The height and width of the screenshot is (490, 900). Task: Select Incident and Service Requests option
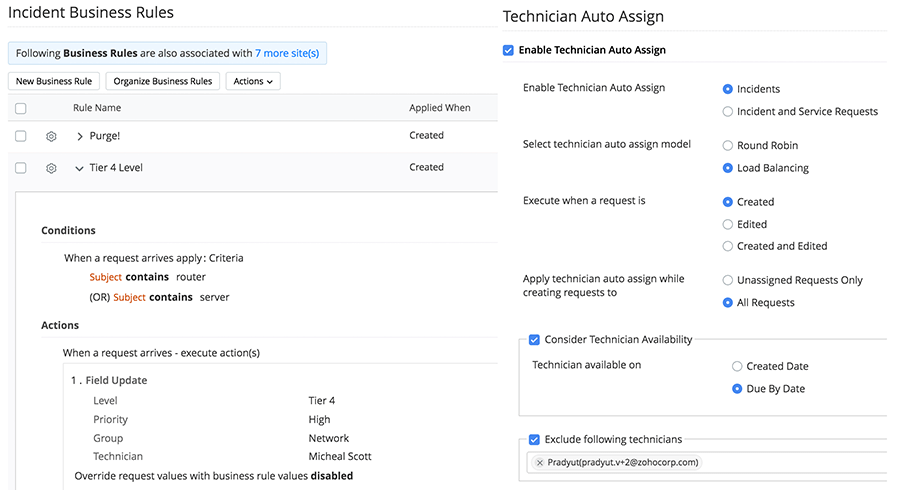[x=728, y=111]
